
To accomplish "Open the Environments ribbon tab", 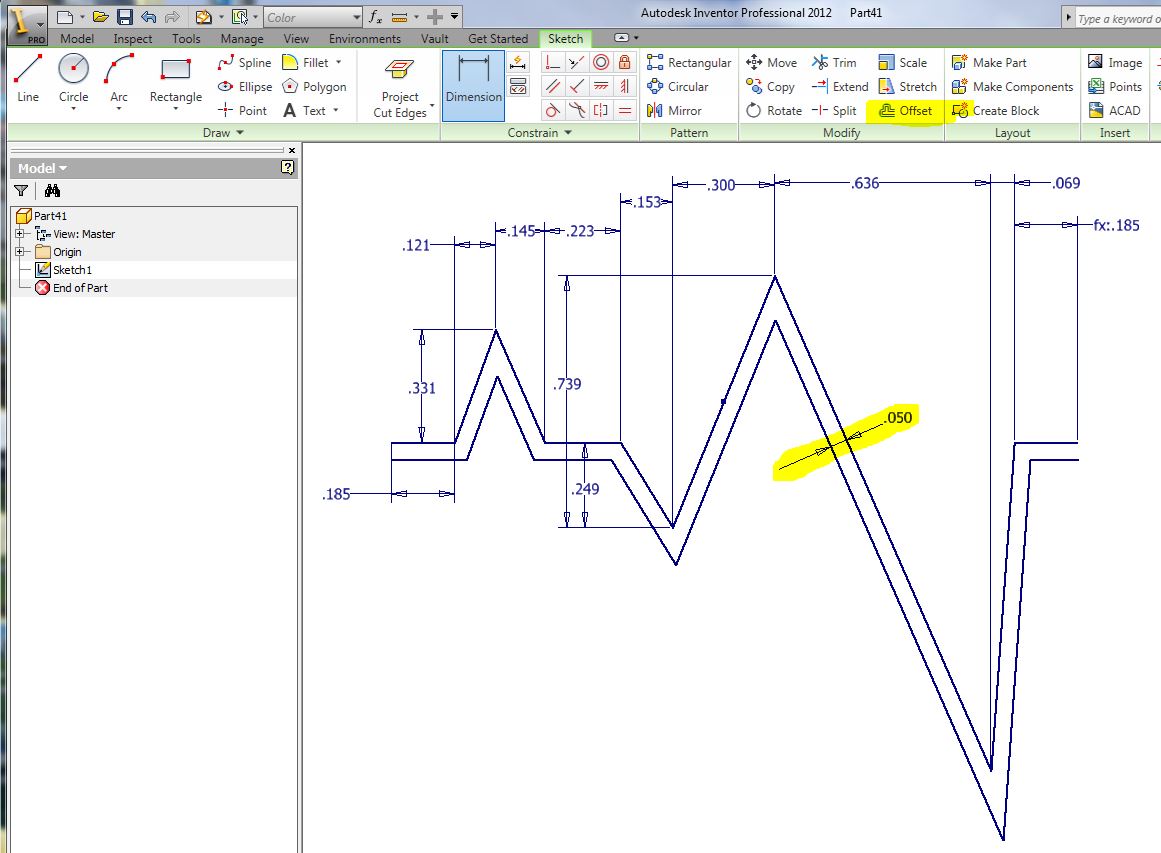I will (x=364, y=39).
